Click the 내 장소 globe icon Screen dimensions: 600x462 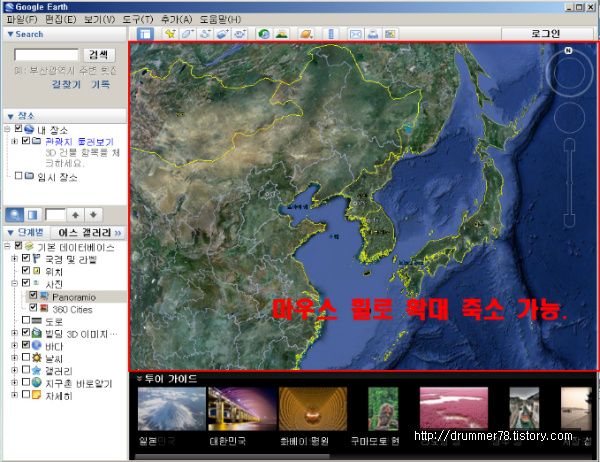pos(29,129)
